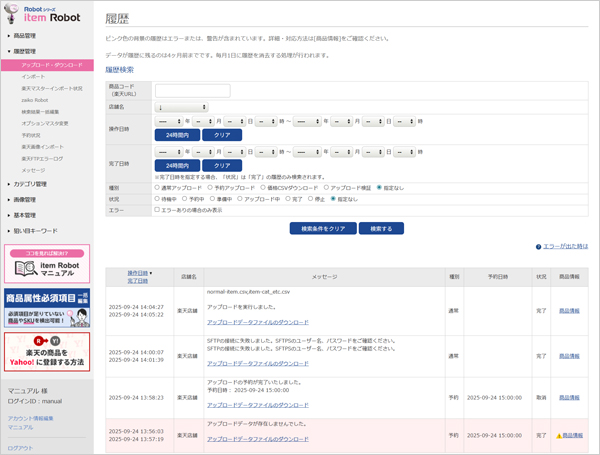Open the 操作日時 start day dropdown
This screenshot has height=455, width=600.
click(234, 121)
